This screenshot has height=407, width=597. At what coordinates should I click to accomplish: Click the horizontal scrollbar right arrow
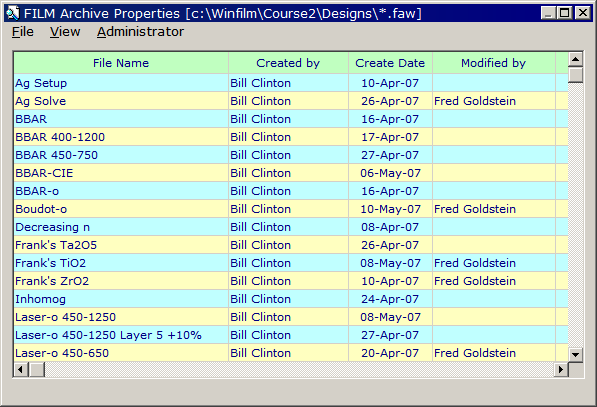(x=561, y=369)
